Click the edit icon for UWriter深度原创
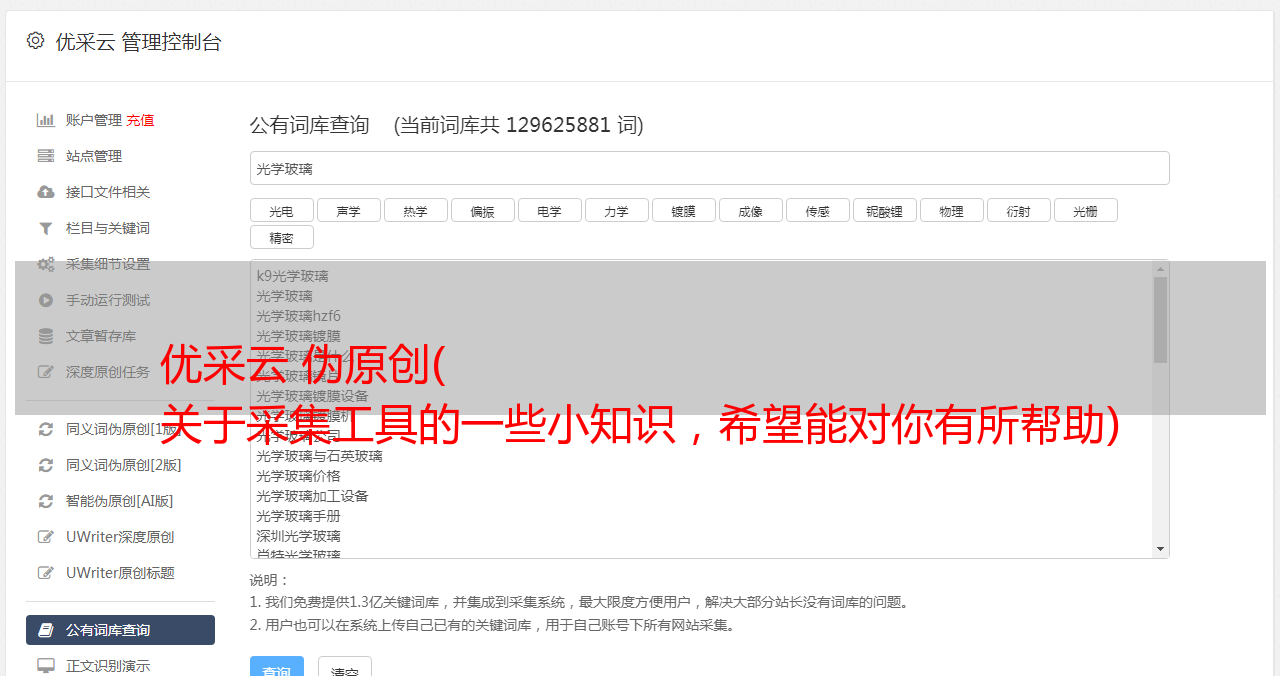1280x676 pixels. (46, 537)
